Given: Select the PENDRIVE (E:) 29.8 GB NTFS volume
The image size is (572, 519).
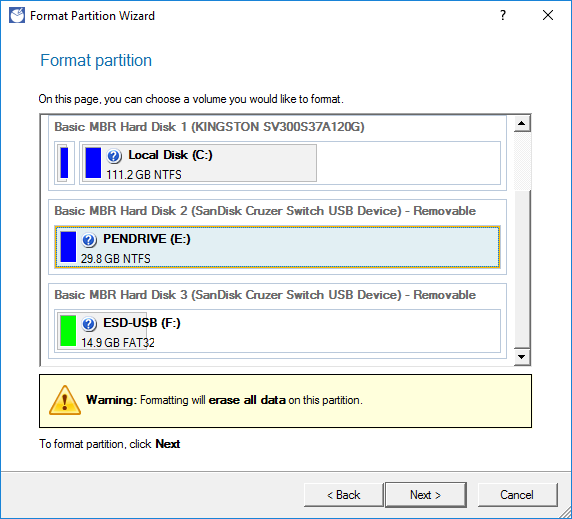Looking at the screenshot, I should pos(277,247).
